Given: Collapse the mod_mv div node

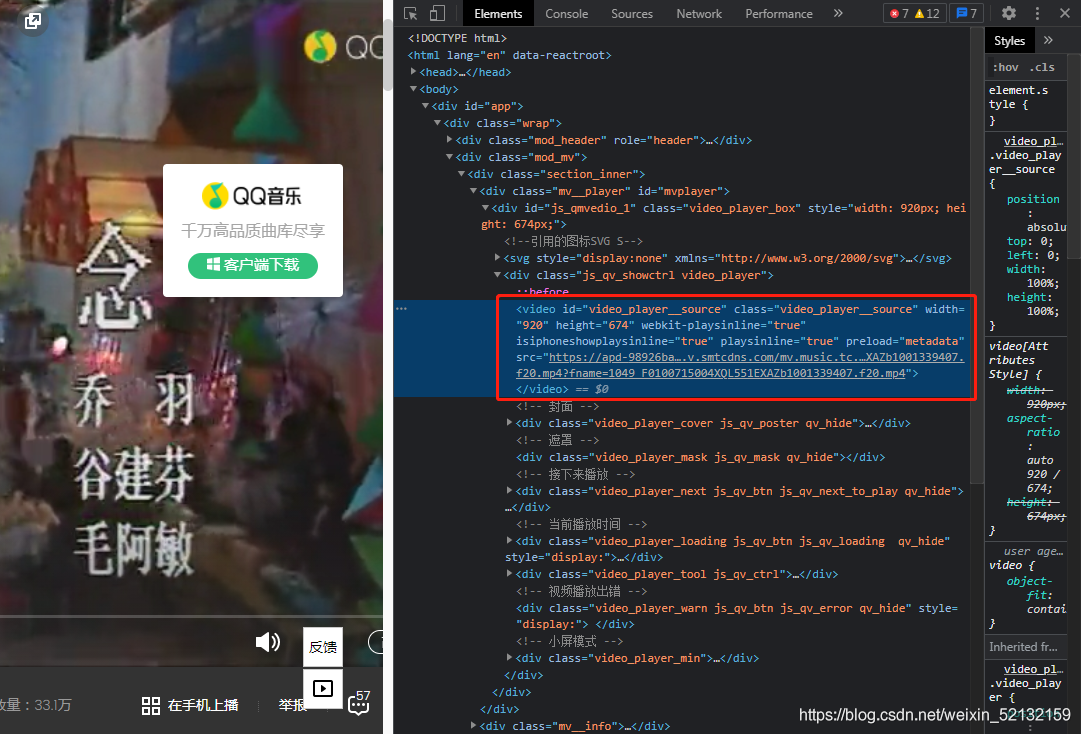Looking at the screenshot, I should [449, 156].
